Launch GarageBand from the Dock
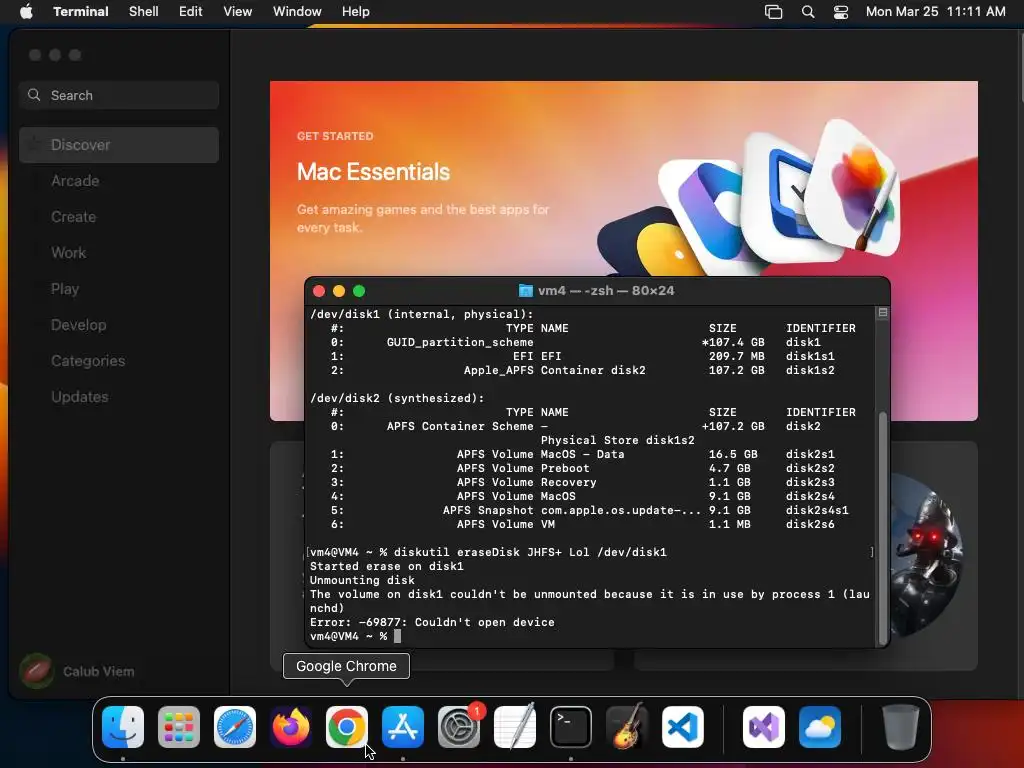The width and height of the screenshot is (1024, 768). 627,727
